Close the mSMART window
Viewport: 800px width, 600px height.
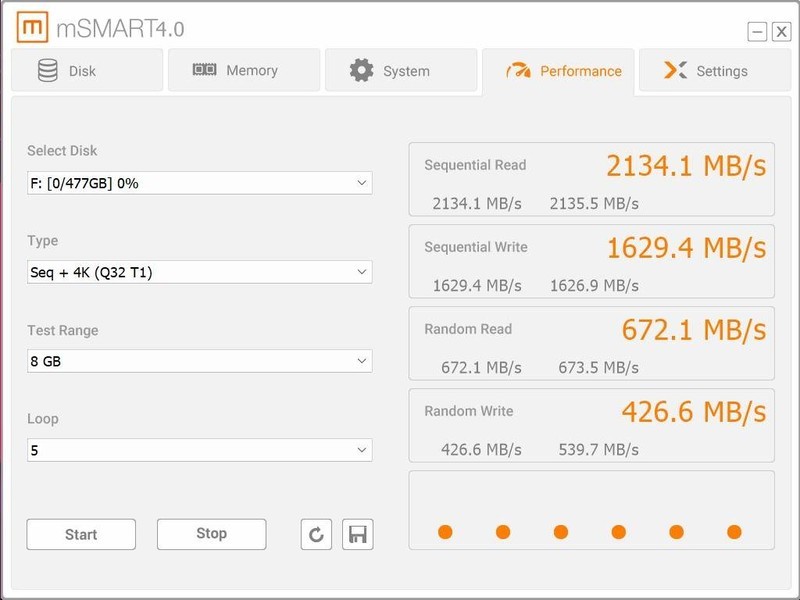pos(781,32)
